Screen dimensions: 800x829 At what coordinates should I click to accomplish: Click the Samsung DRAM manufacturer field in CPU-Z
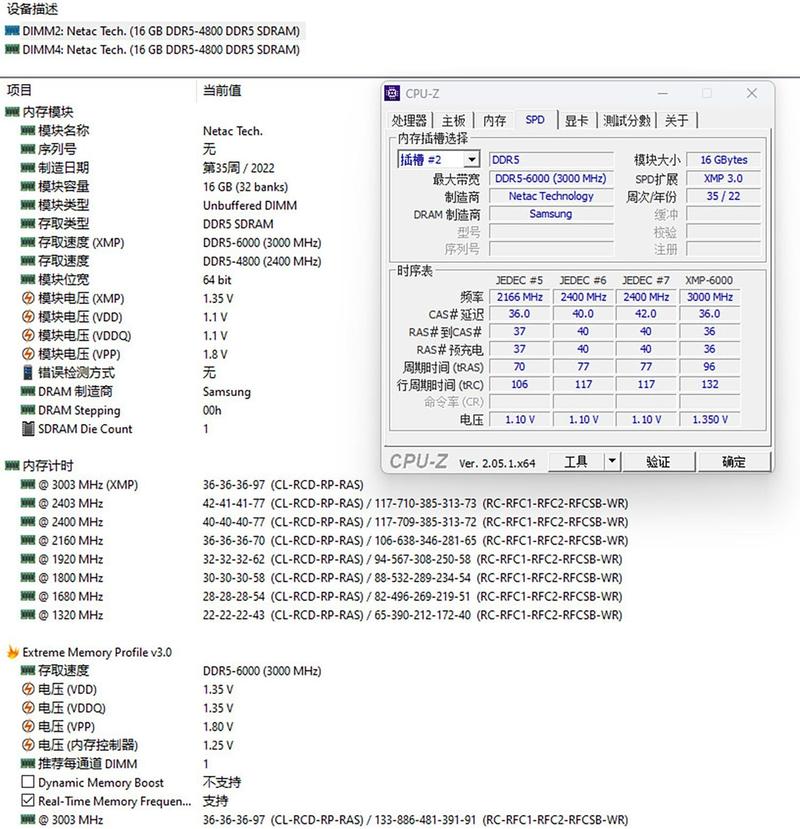(551, 214)
